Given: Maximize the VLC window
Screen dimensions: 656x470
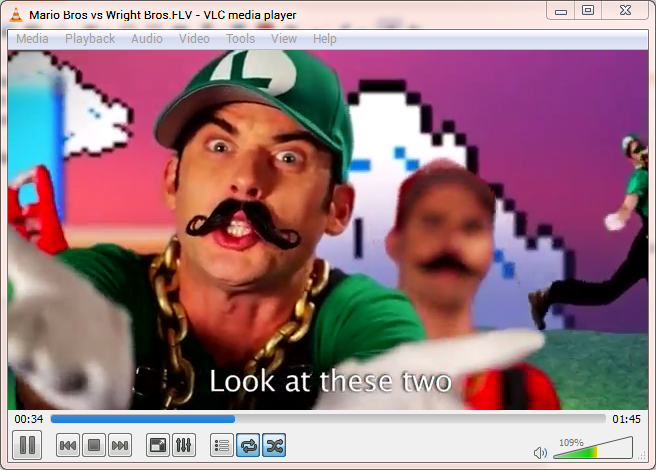Looking at the screenshot, I should click(588, 10).
